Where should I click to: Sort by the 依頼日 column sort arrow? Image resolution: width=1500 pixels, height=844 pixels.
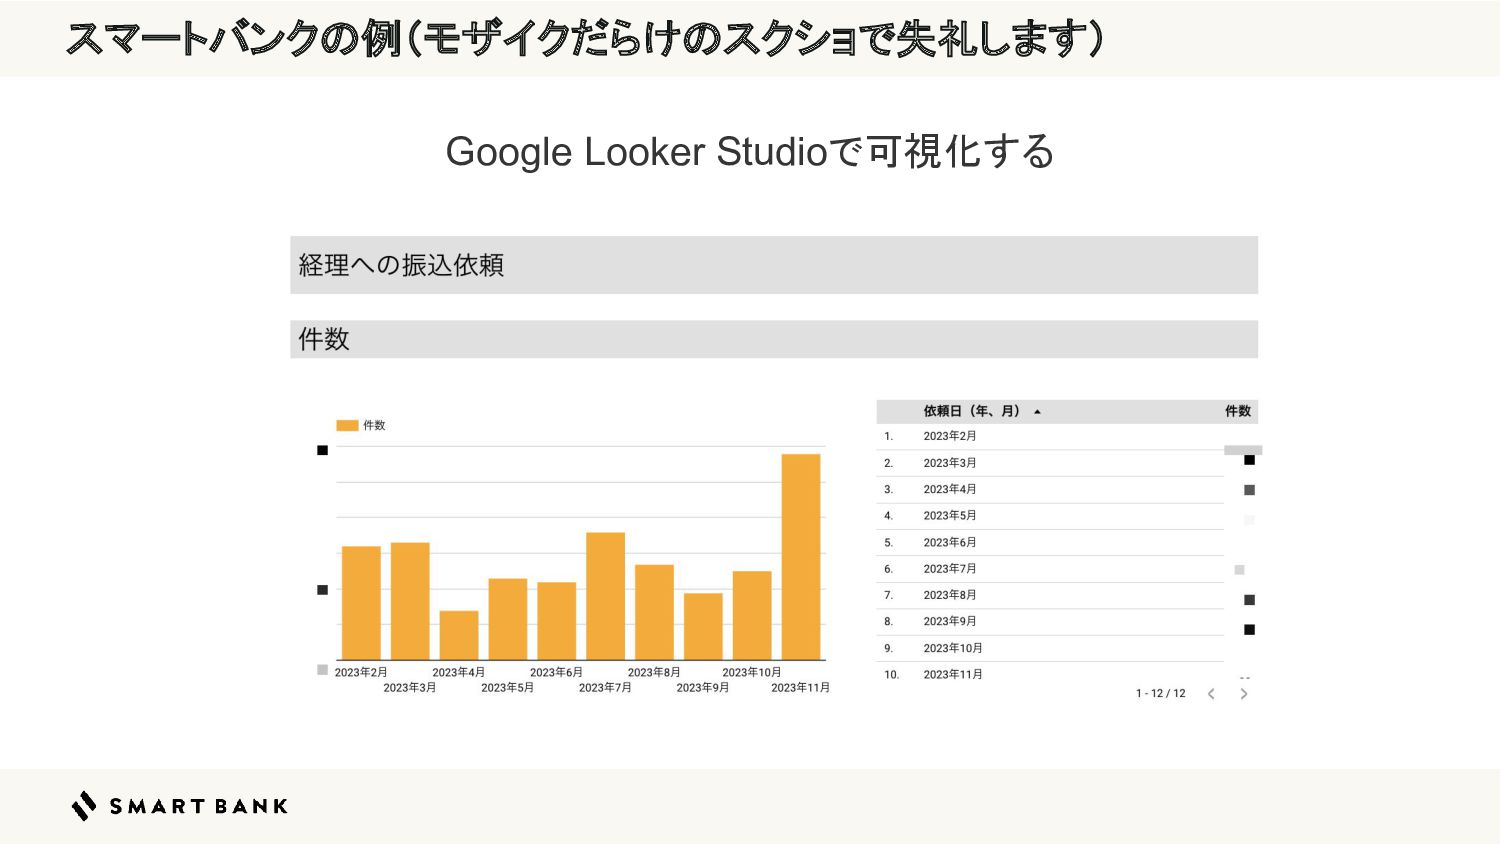click(x=1037, y=412)
